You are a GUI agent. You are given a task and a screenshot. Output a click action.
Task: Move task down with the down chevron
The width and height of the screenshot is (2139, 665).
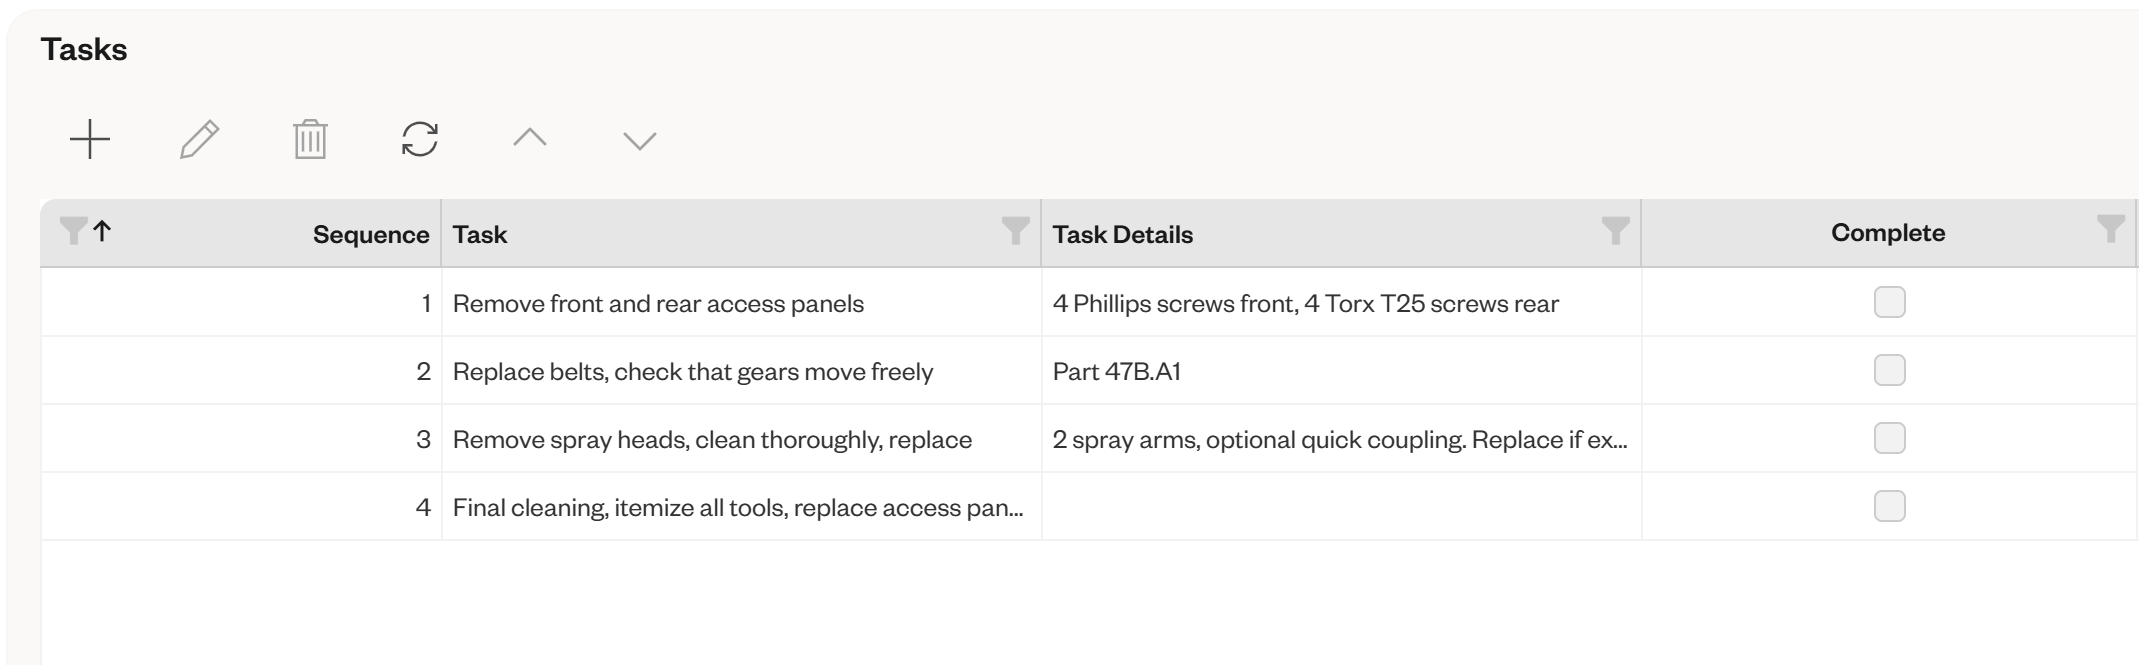(x=640, y=141)
